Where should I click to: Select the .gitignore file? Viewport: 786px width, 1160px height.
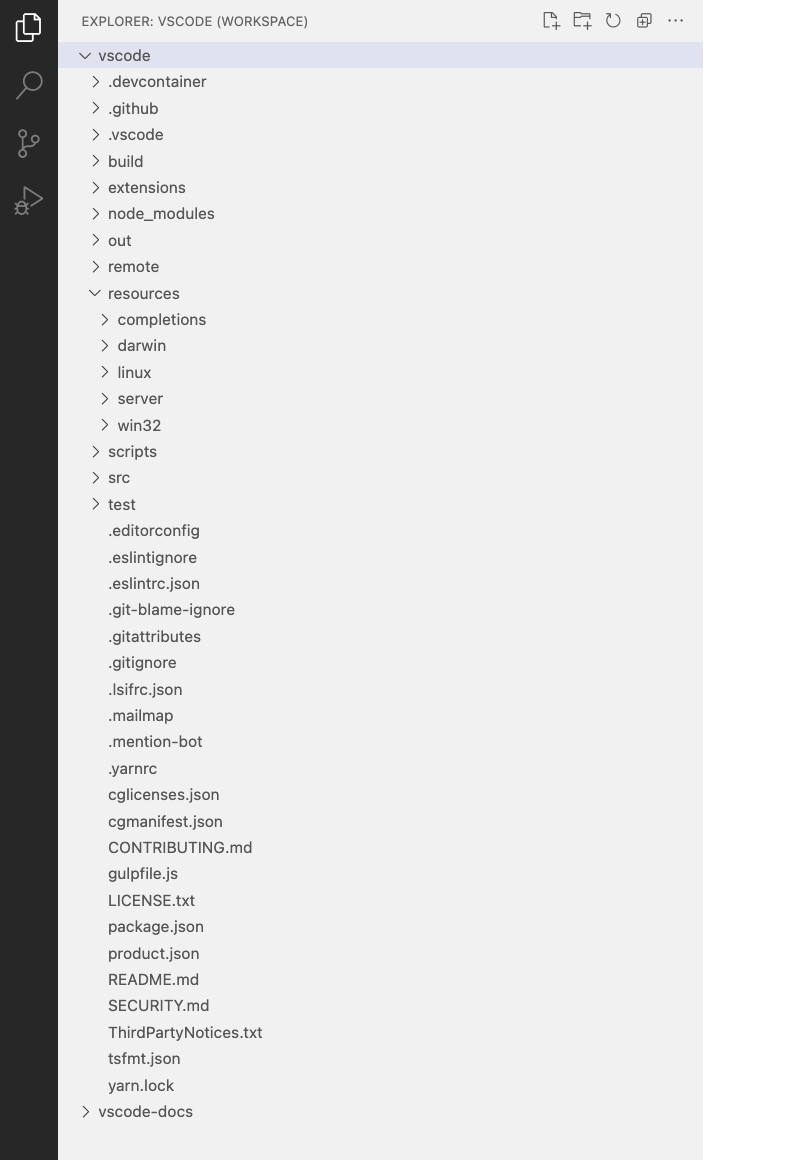click(x=142, y=662)
